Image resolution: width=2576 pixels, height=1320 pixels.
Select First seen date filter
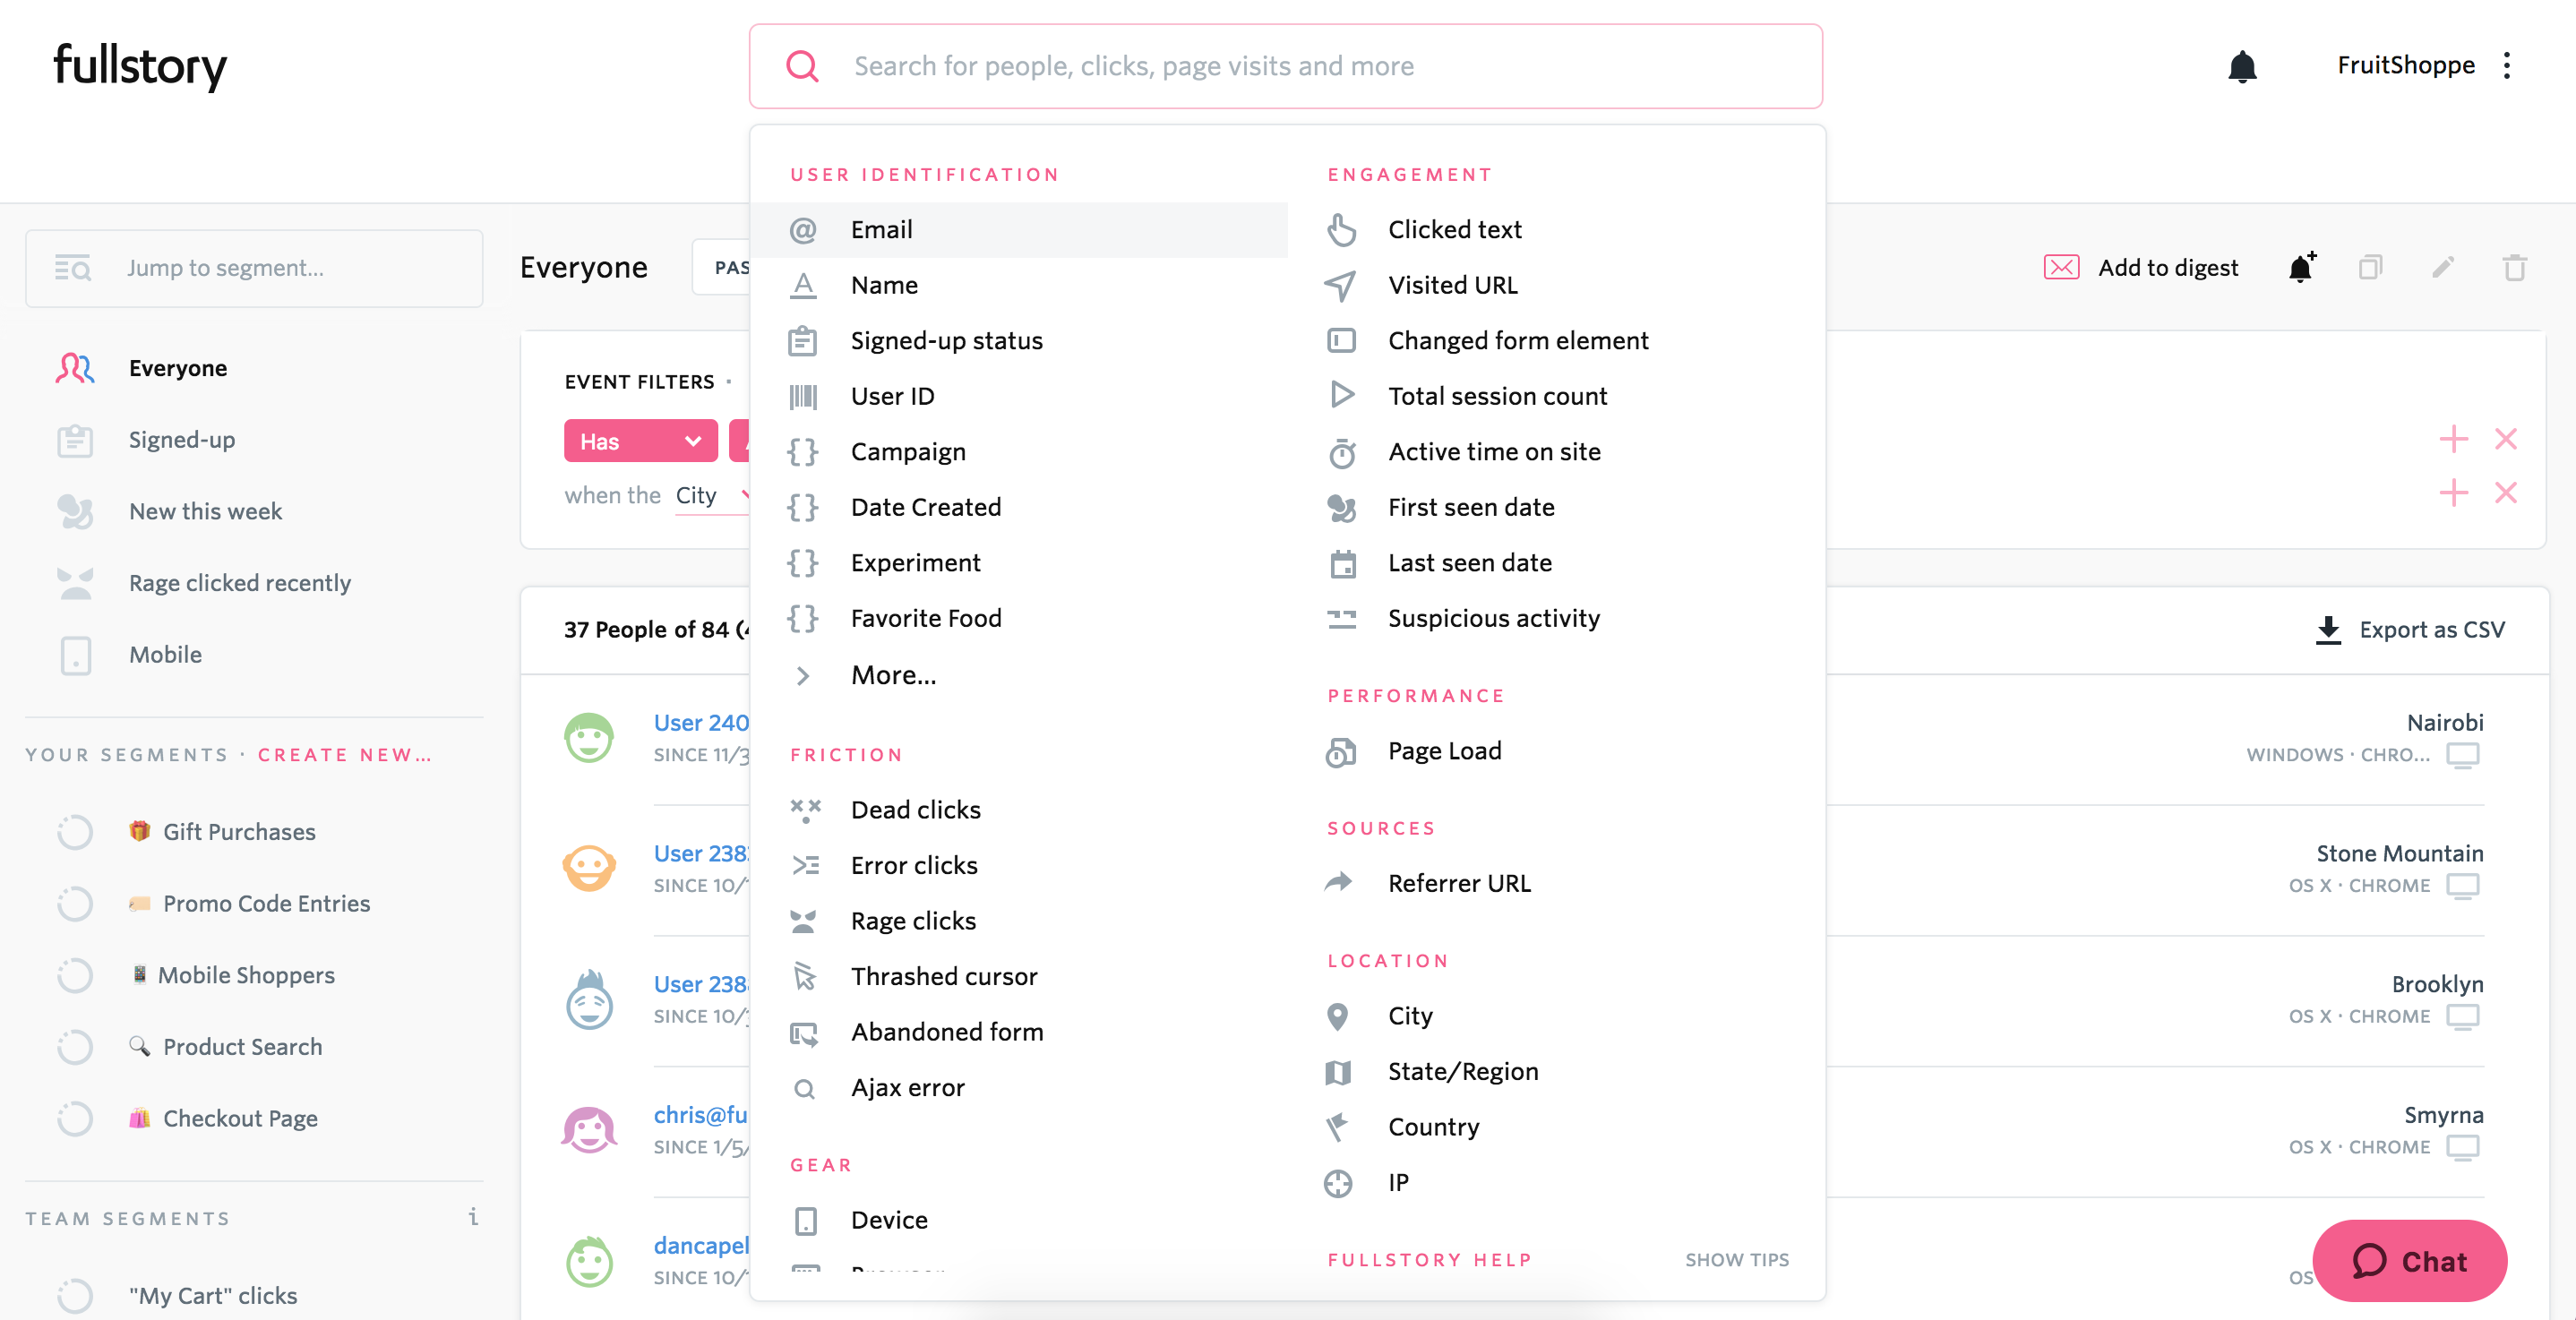pos(1556,507)
